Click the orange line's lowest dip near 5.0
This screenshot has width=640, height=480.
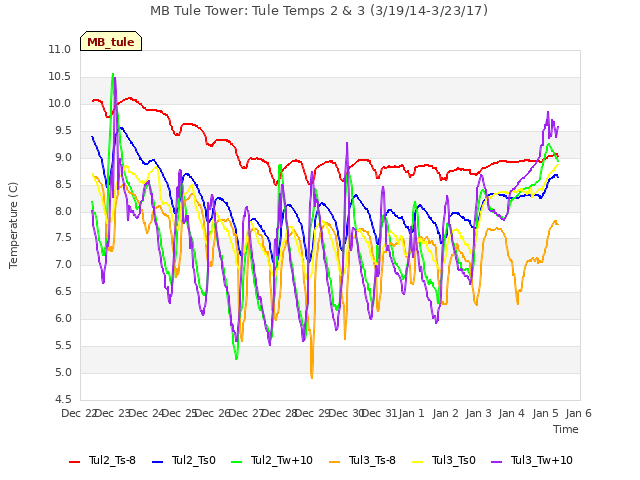(312, 378)
